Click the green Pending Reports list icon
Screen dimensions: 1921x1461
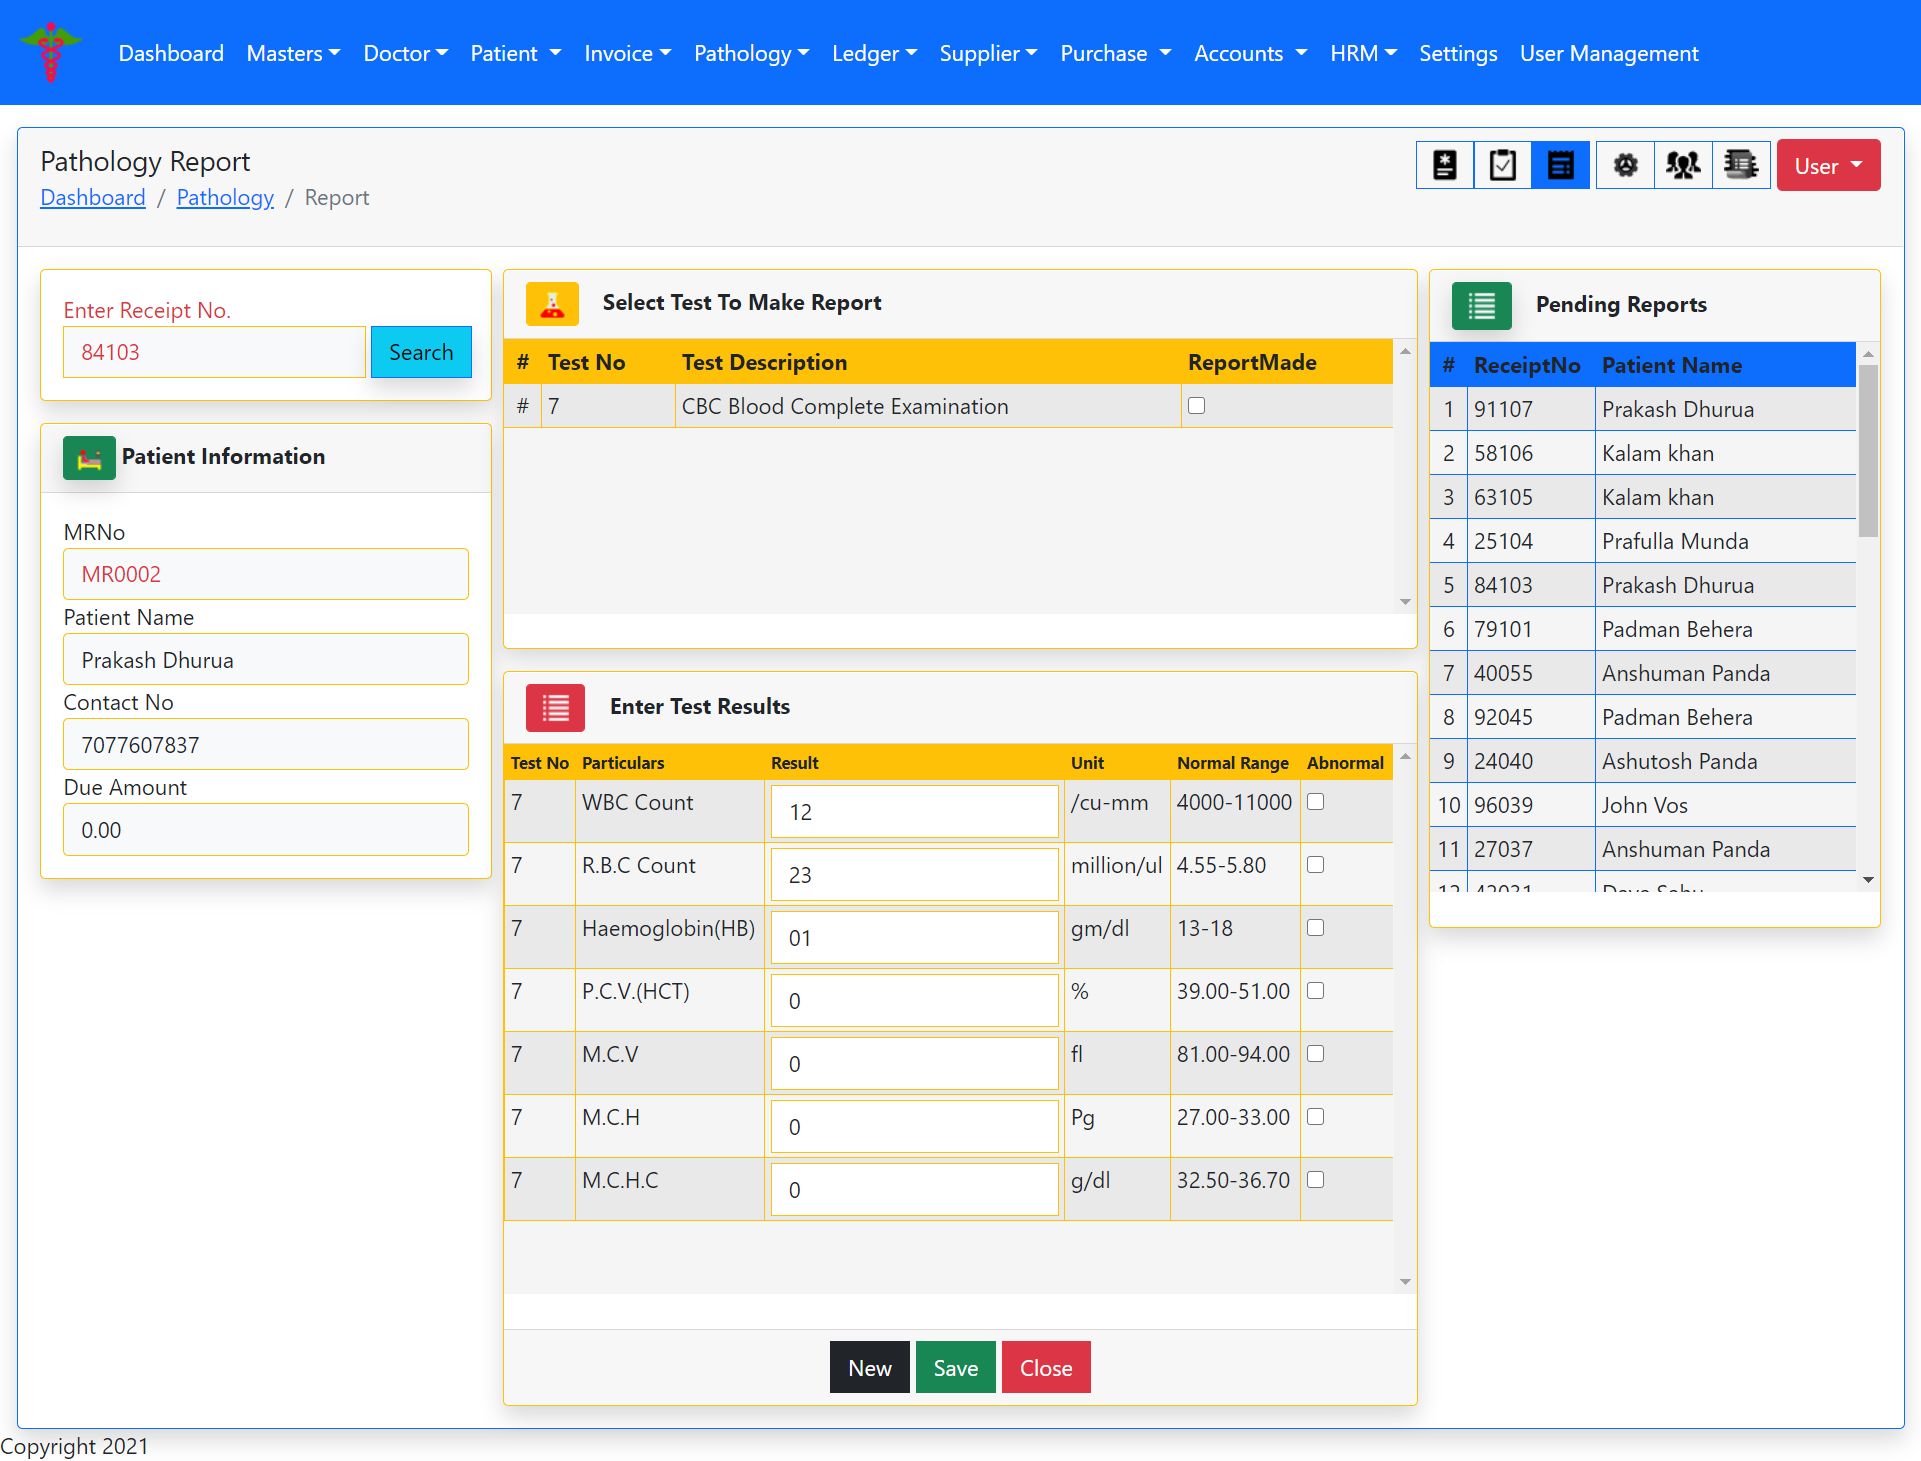1481,306
